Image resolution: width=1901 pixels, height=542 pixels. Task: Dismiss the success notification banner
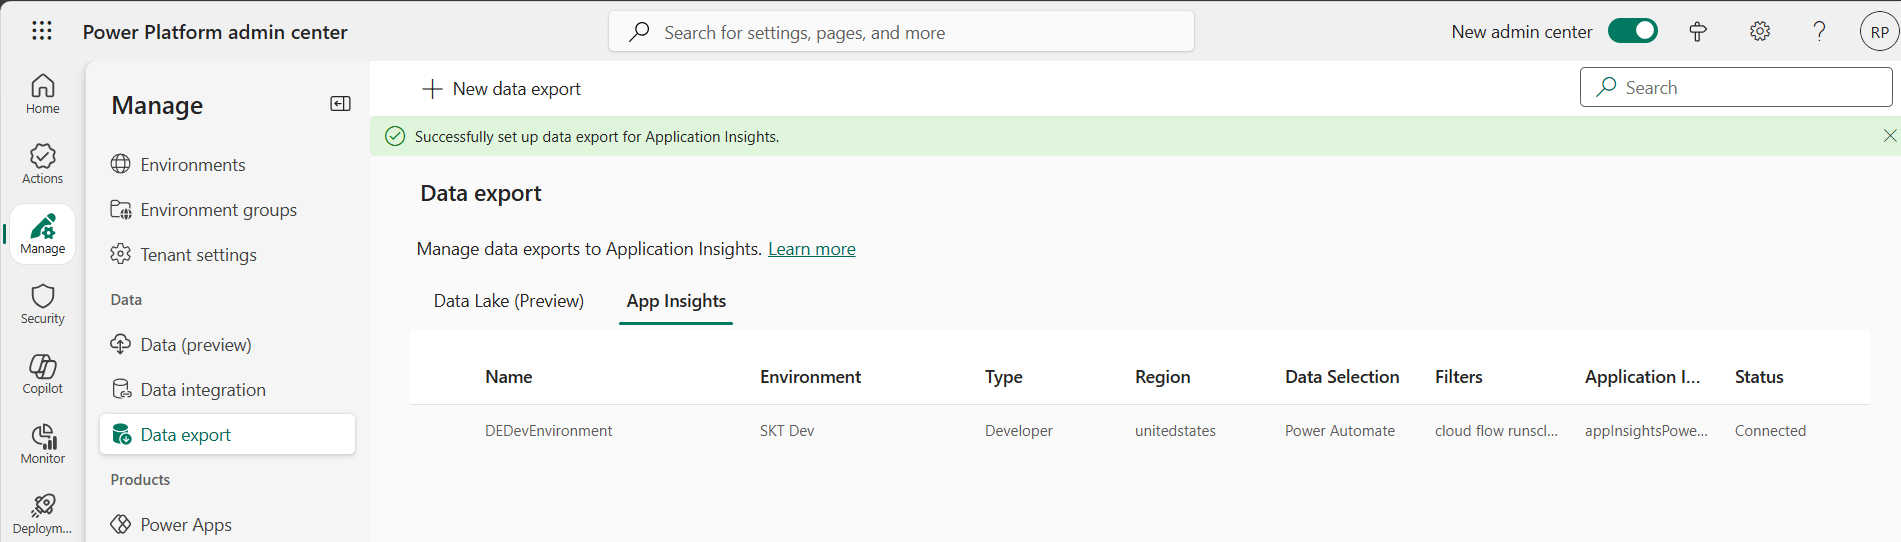coord(1889,136)
